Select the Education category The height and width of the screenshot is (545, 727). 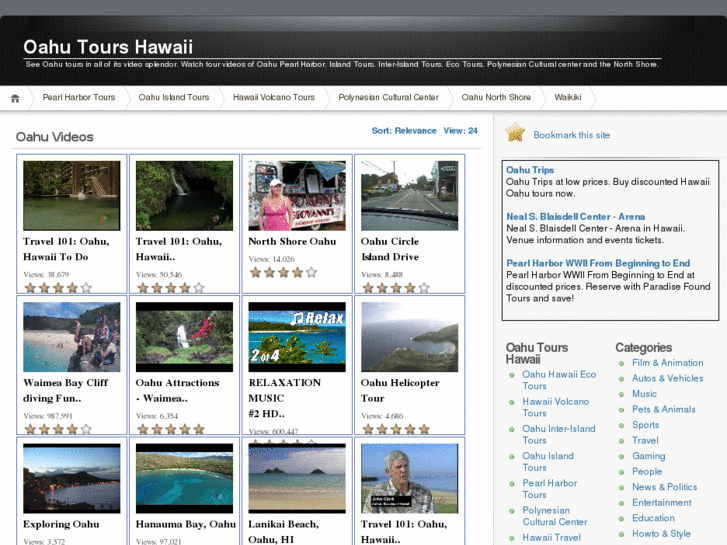tap(653, 518)
